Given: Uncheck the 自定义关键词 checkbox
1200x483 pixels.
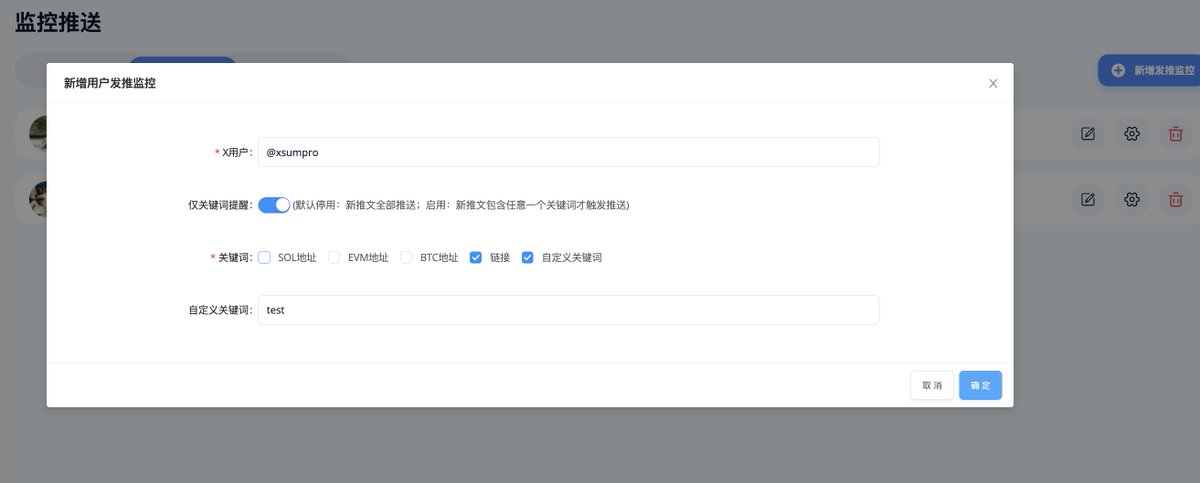Looking at the screenshot, I should [528, 257].
